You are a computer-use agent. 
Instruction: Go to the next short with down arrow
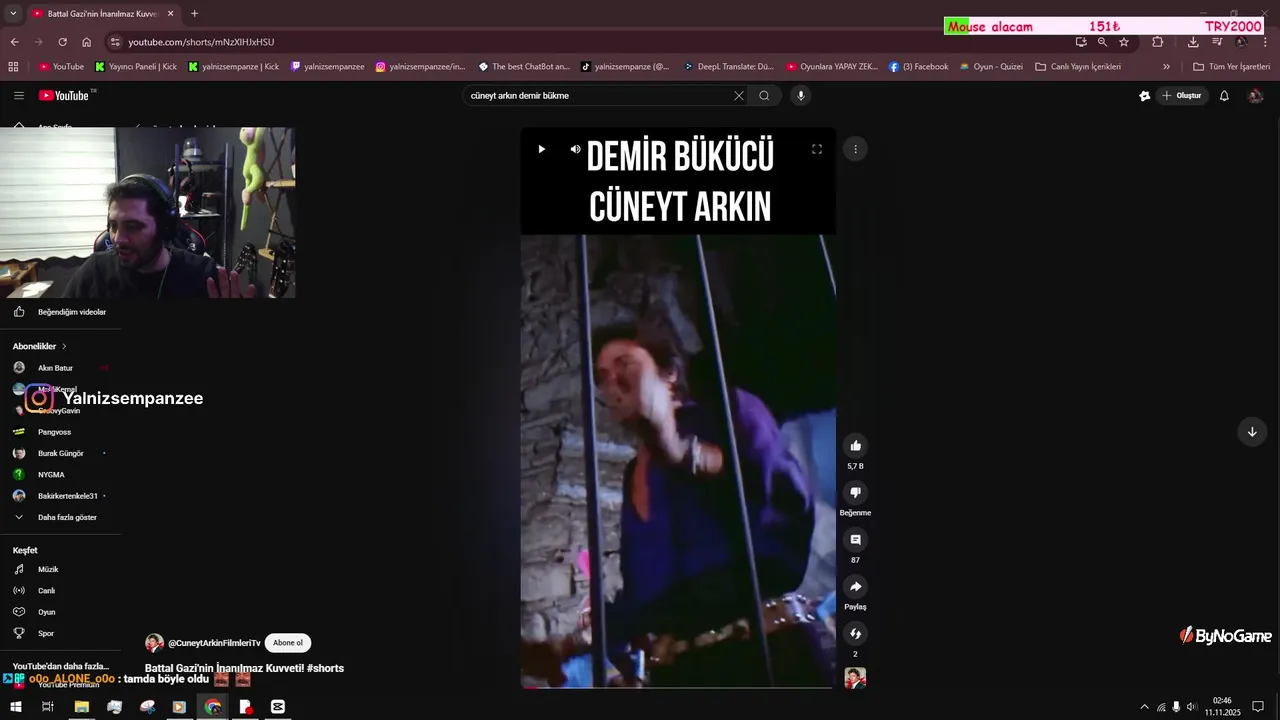1251,431
